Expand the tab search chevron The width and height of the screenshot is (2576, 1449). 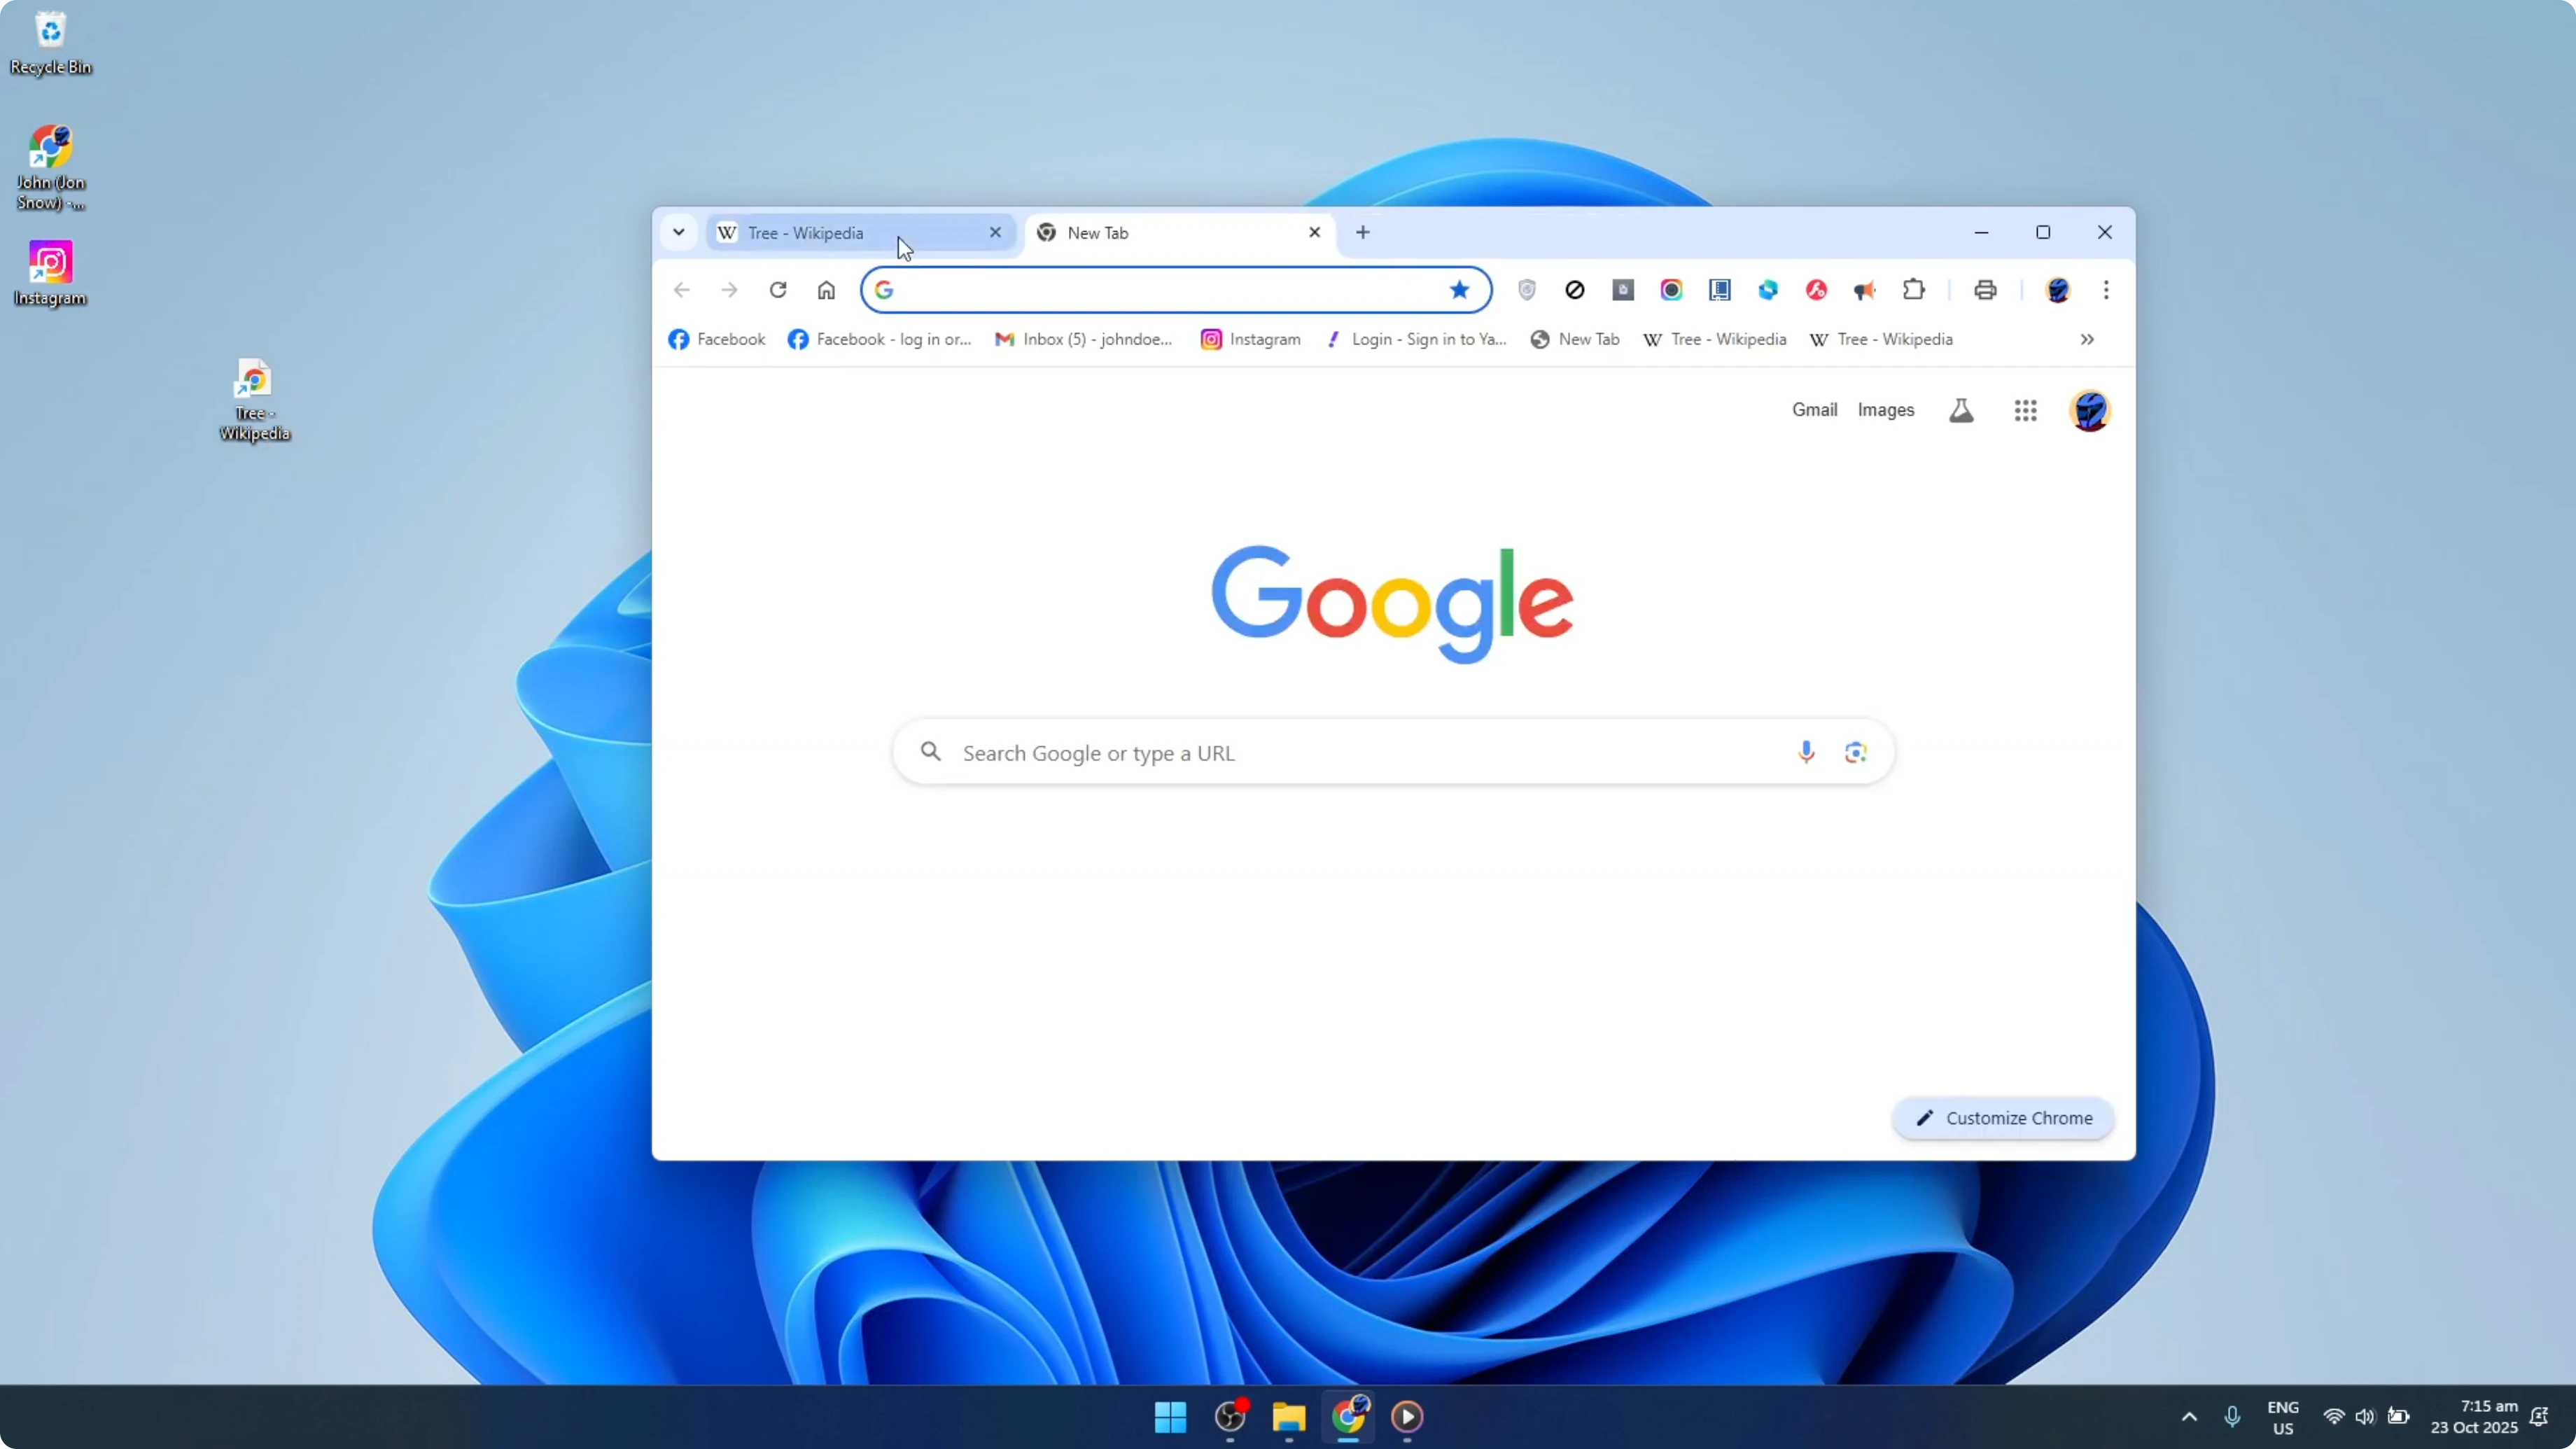[679, 232]
